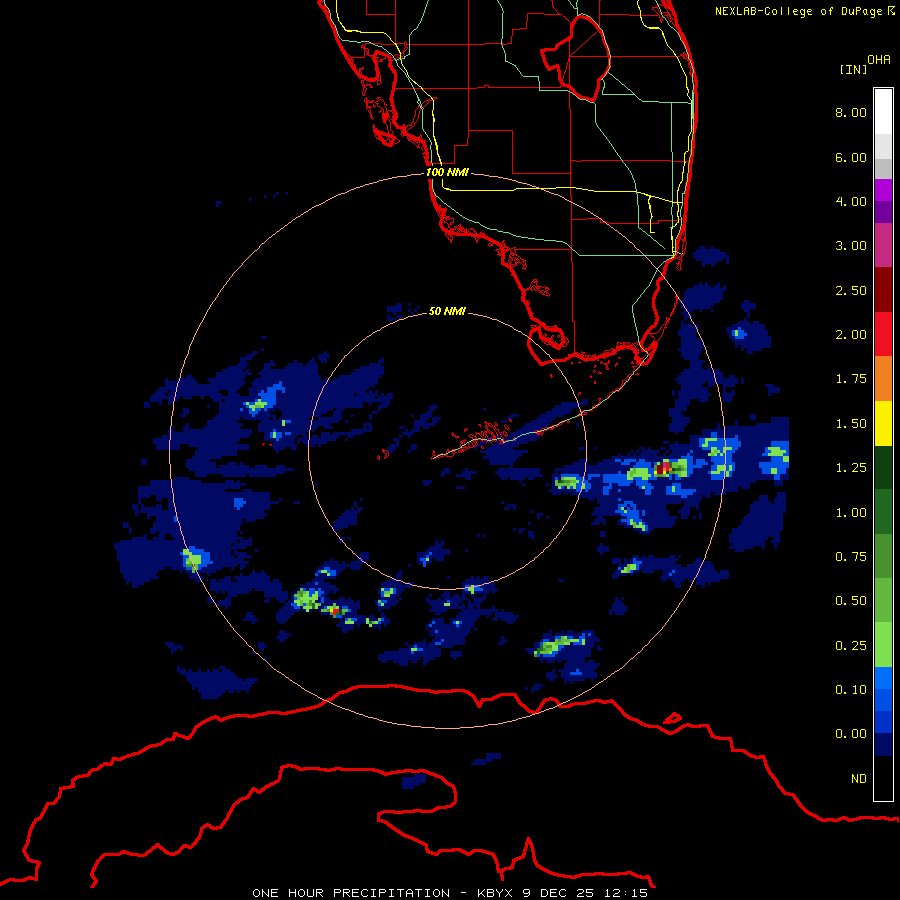
Task: Click the black ND band in legend
Action: click(883, 778)
